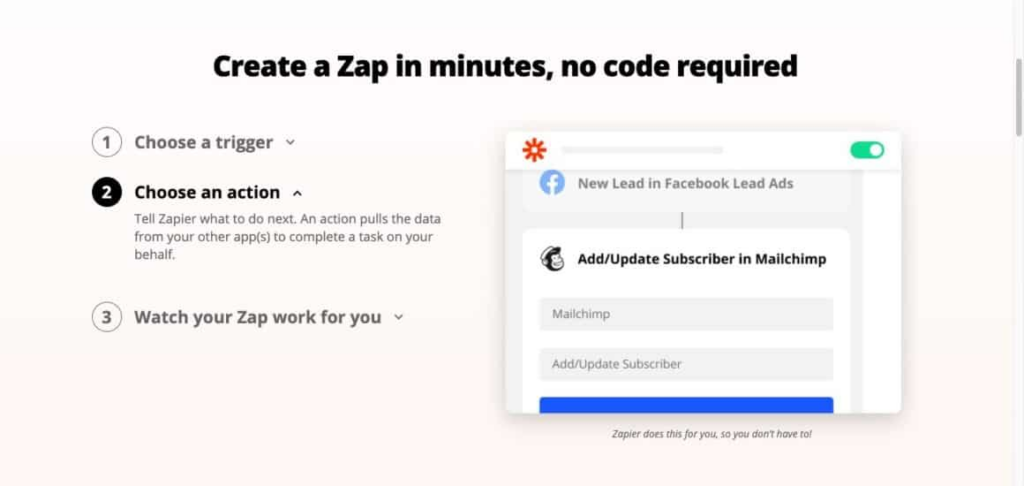Select the Choose an action heading
1024x486 pixels.
207,192
